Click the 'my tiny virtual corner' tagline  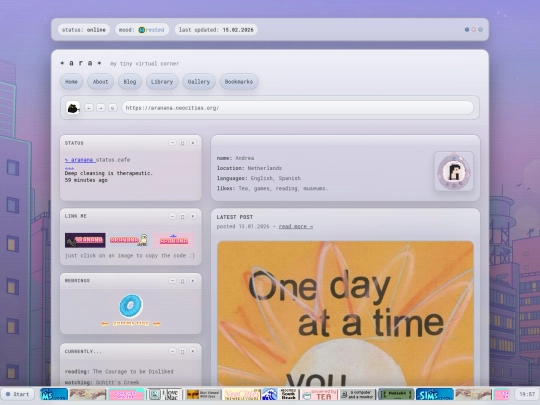tap(144, 64)
